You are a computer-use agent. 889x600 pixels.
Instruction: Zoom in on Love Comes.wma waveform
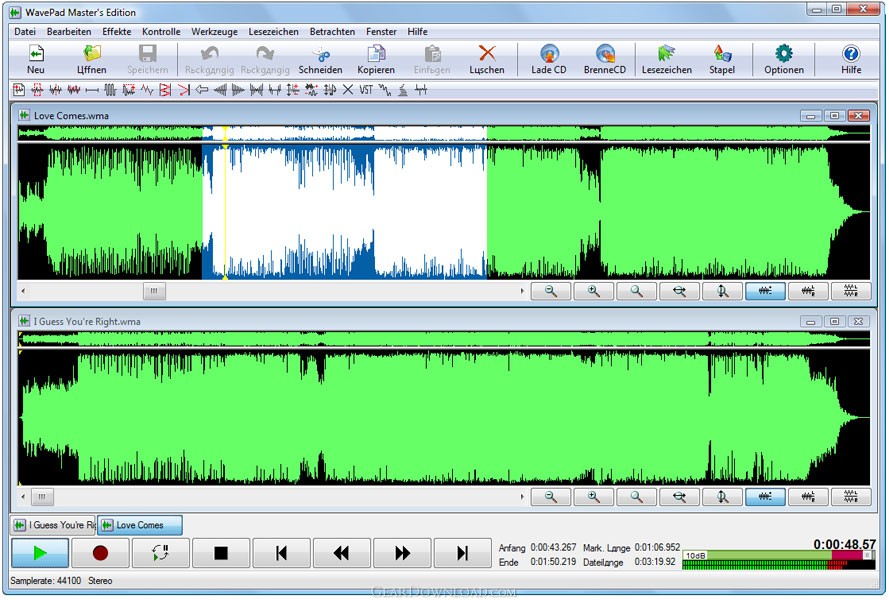(x=594, y=291)
